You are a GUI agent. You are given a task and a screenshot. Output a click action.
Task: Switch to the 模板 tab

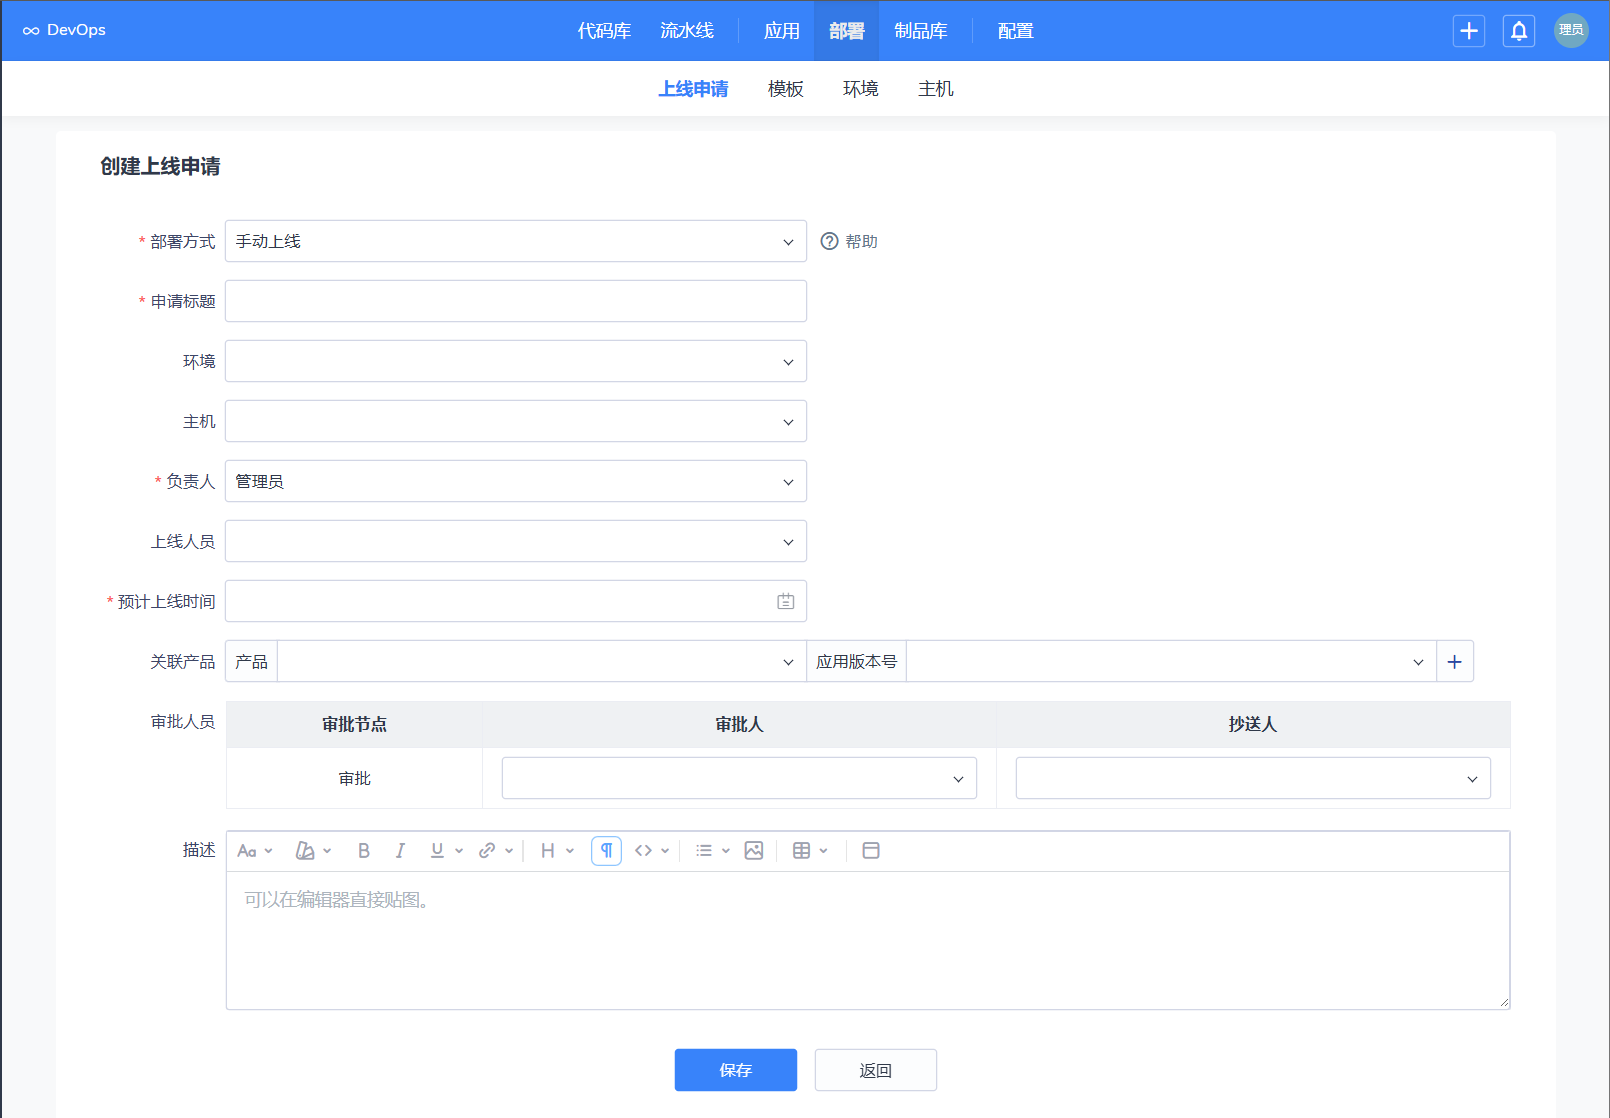click(x=786, y=89)
